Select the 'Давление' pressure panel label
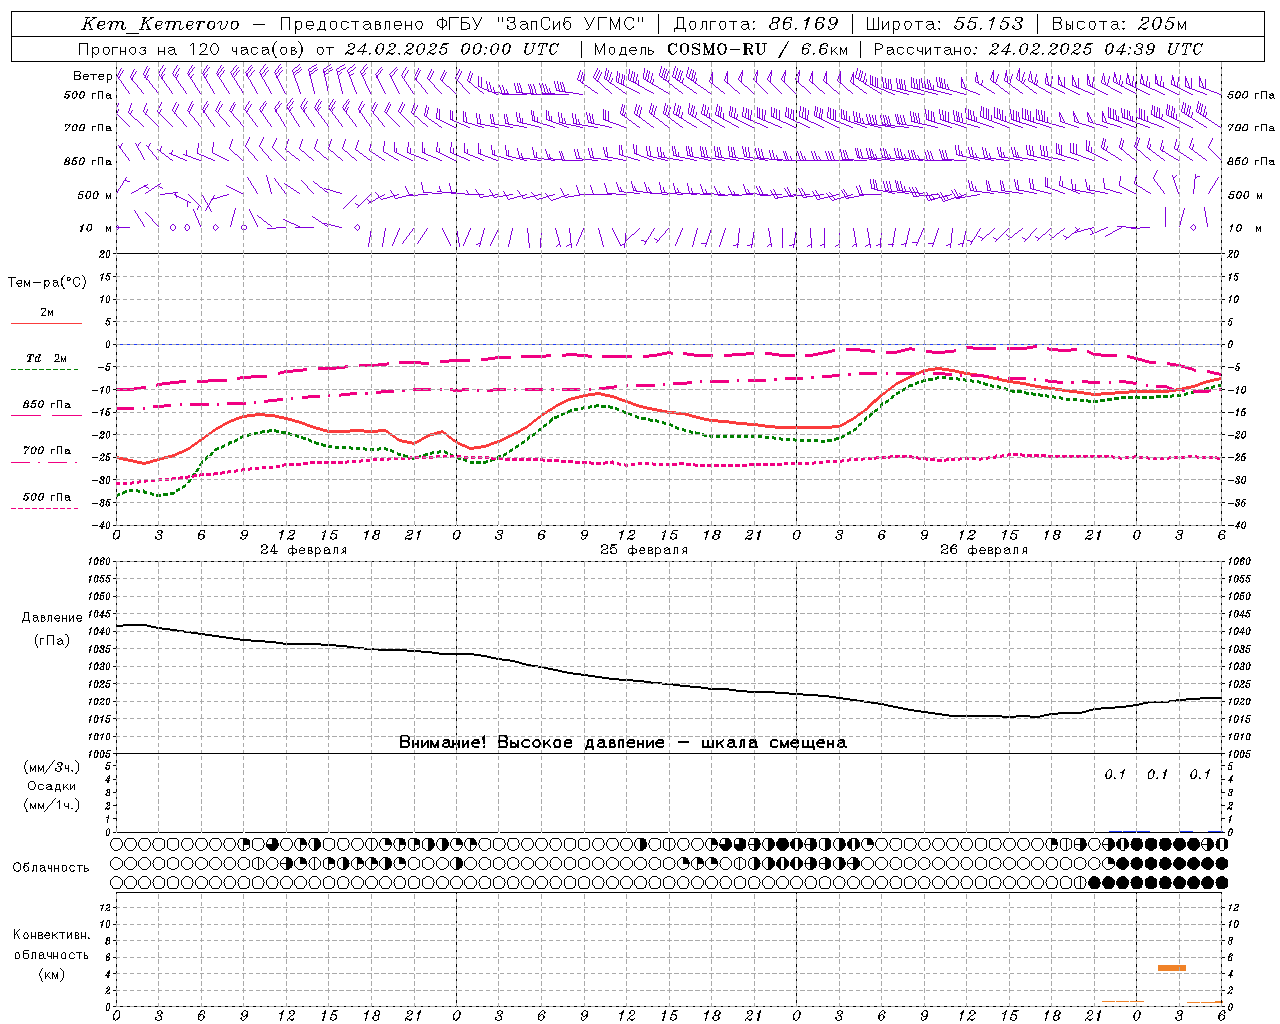Viewport: 1280px width, 1024px height. (52, 618)
